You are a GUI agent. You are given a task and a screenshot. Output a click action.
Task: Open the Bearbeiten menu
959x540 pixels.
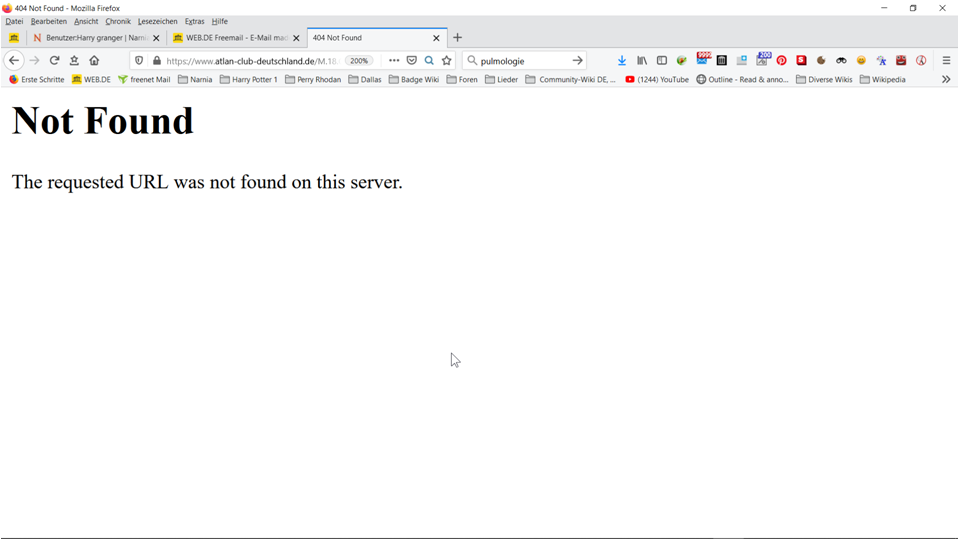coord(48,21)
